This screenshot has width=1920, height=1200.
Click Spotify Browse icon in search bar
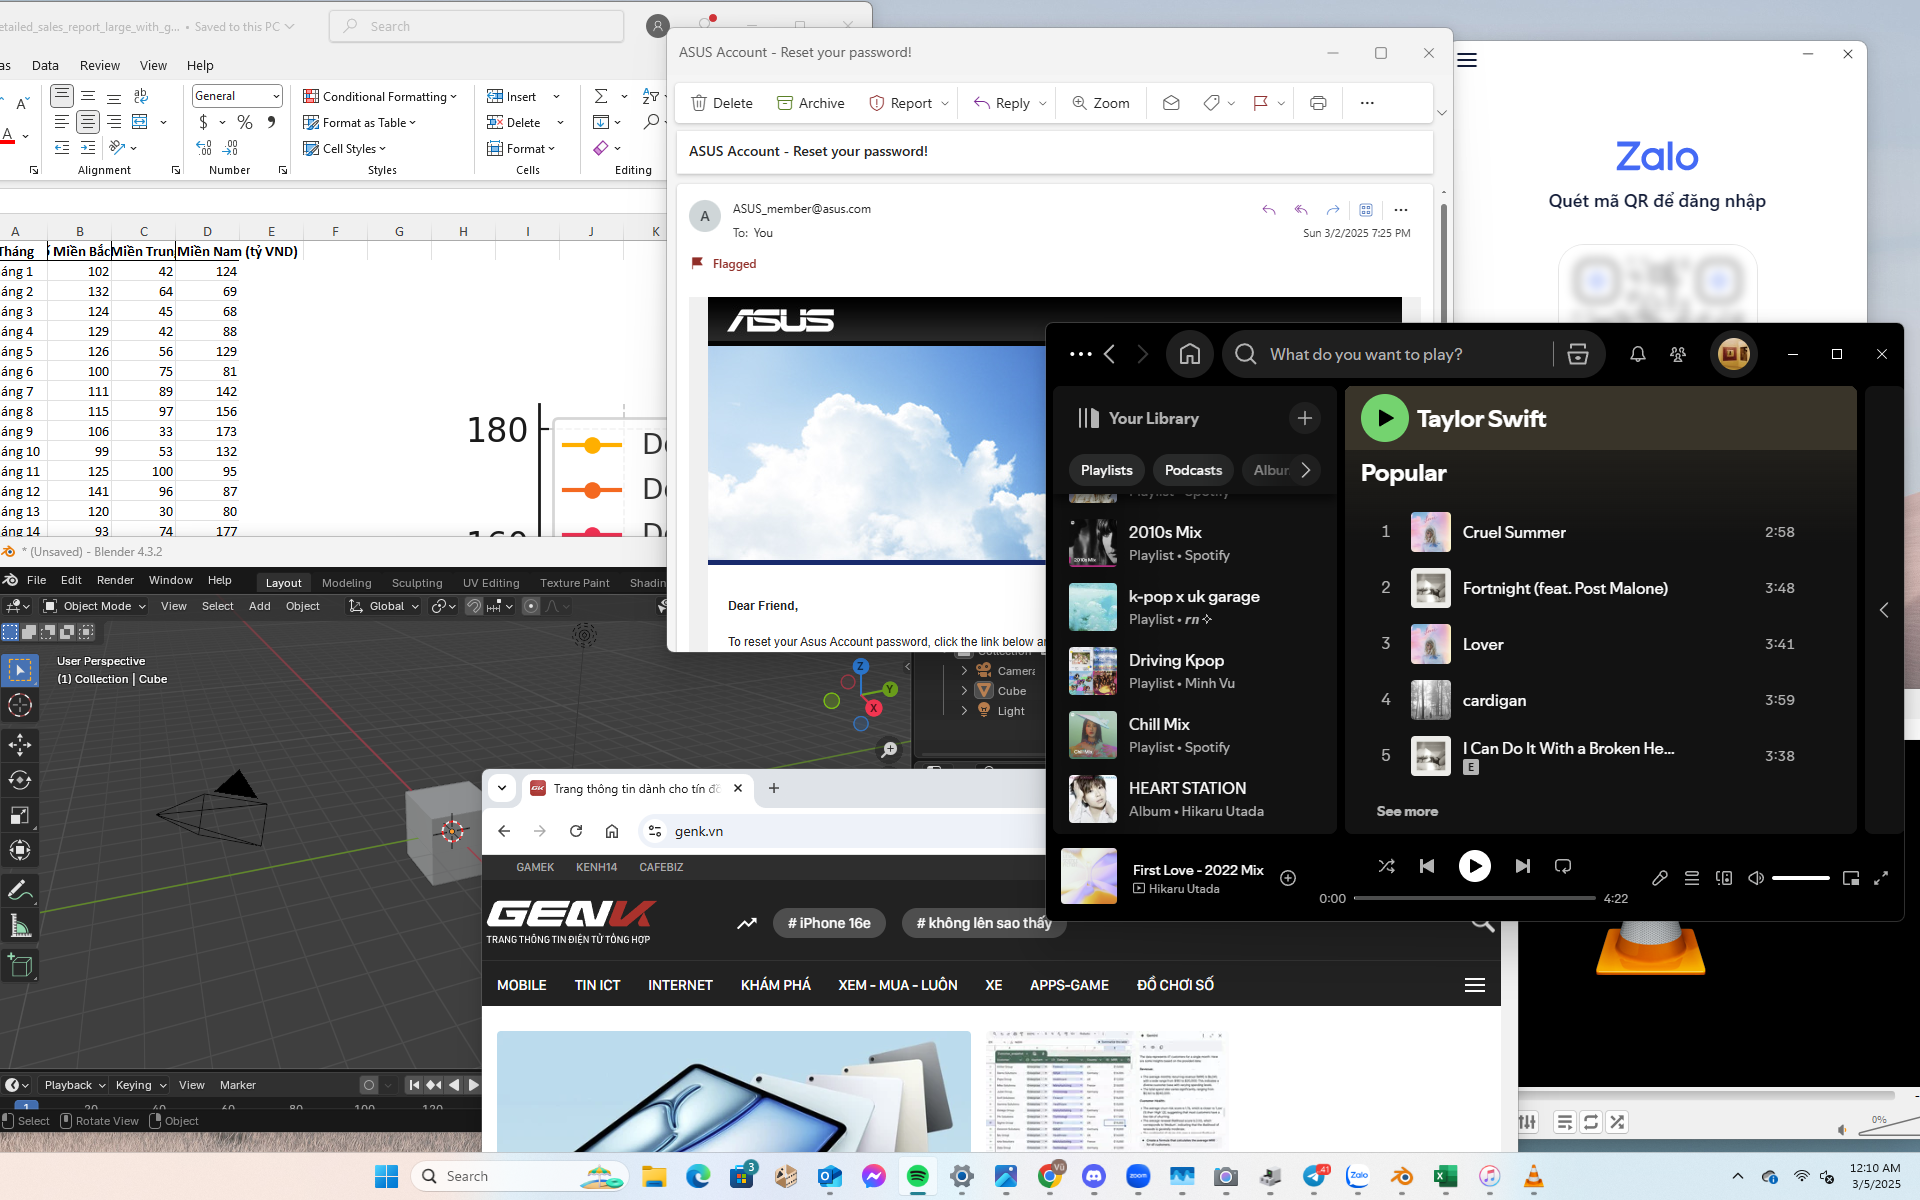coord(1578,354)
